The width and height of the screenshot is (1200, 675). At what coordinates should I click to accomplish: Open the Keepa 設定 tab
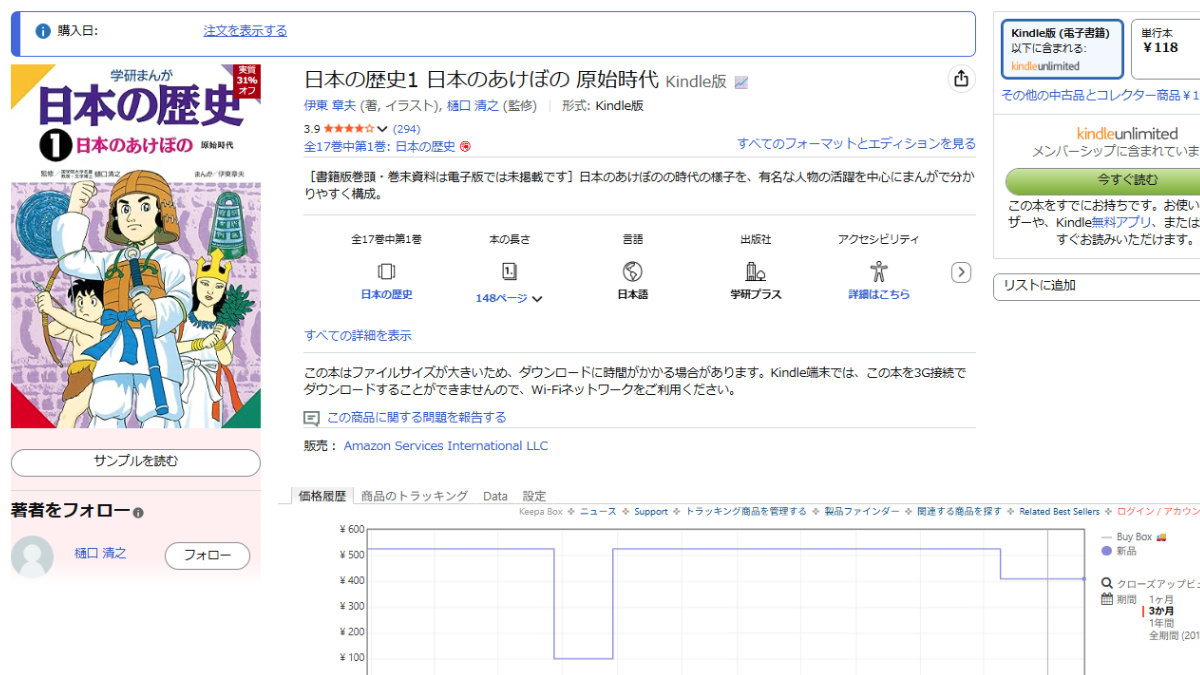click(534, 496)
